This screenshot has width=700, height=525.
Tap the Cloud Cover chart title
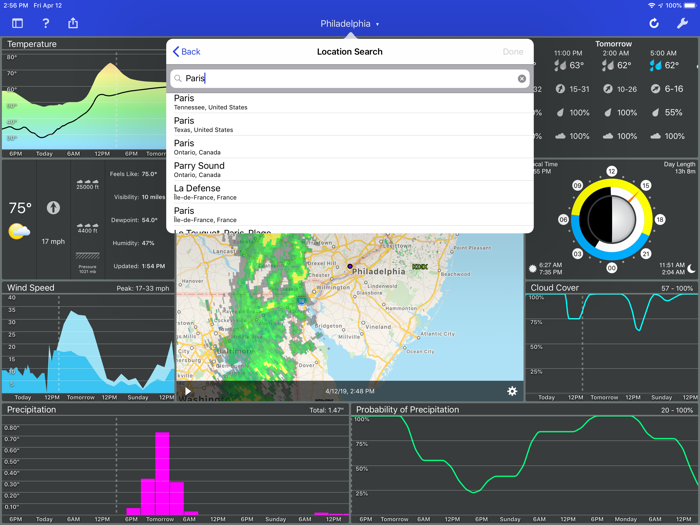point(554,288)
